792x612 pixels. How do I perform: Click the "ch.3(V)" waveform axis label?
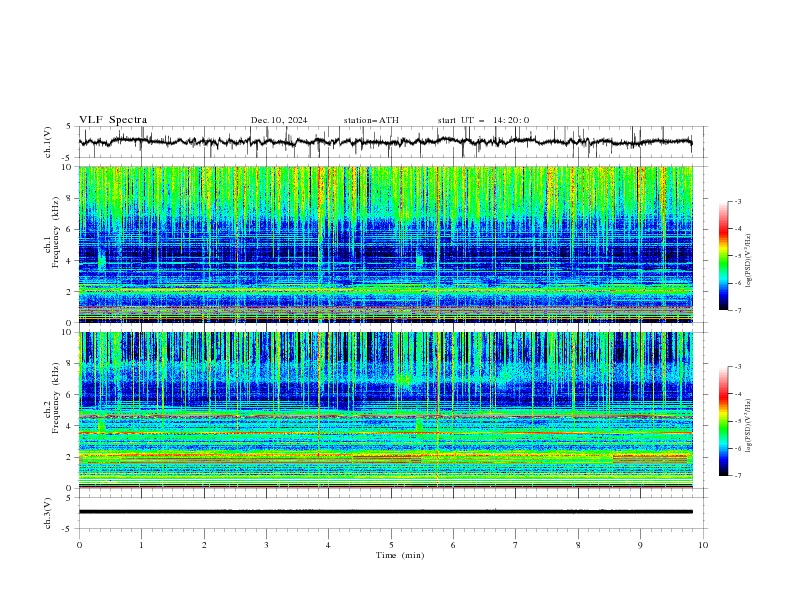pos(48,513)
